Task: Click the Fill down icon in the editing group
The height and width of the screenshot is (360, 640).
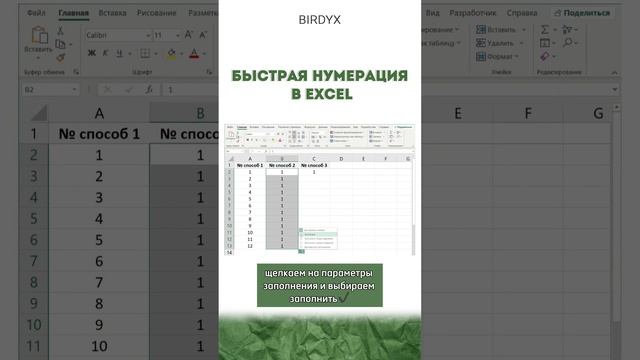Action: (x=545, y=43)
